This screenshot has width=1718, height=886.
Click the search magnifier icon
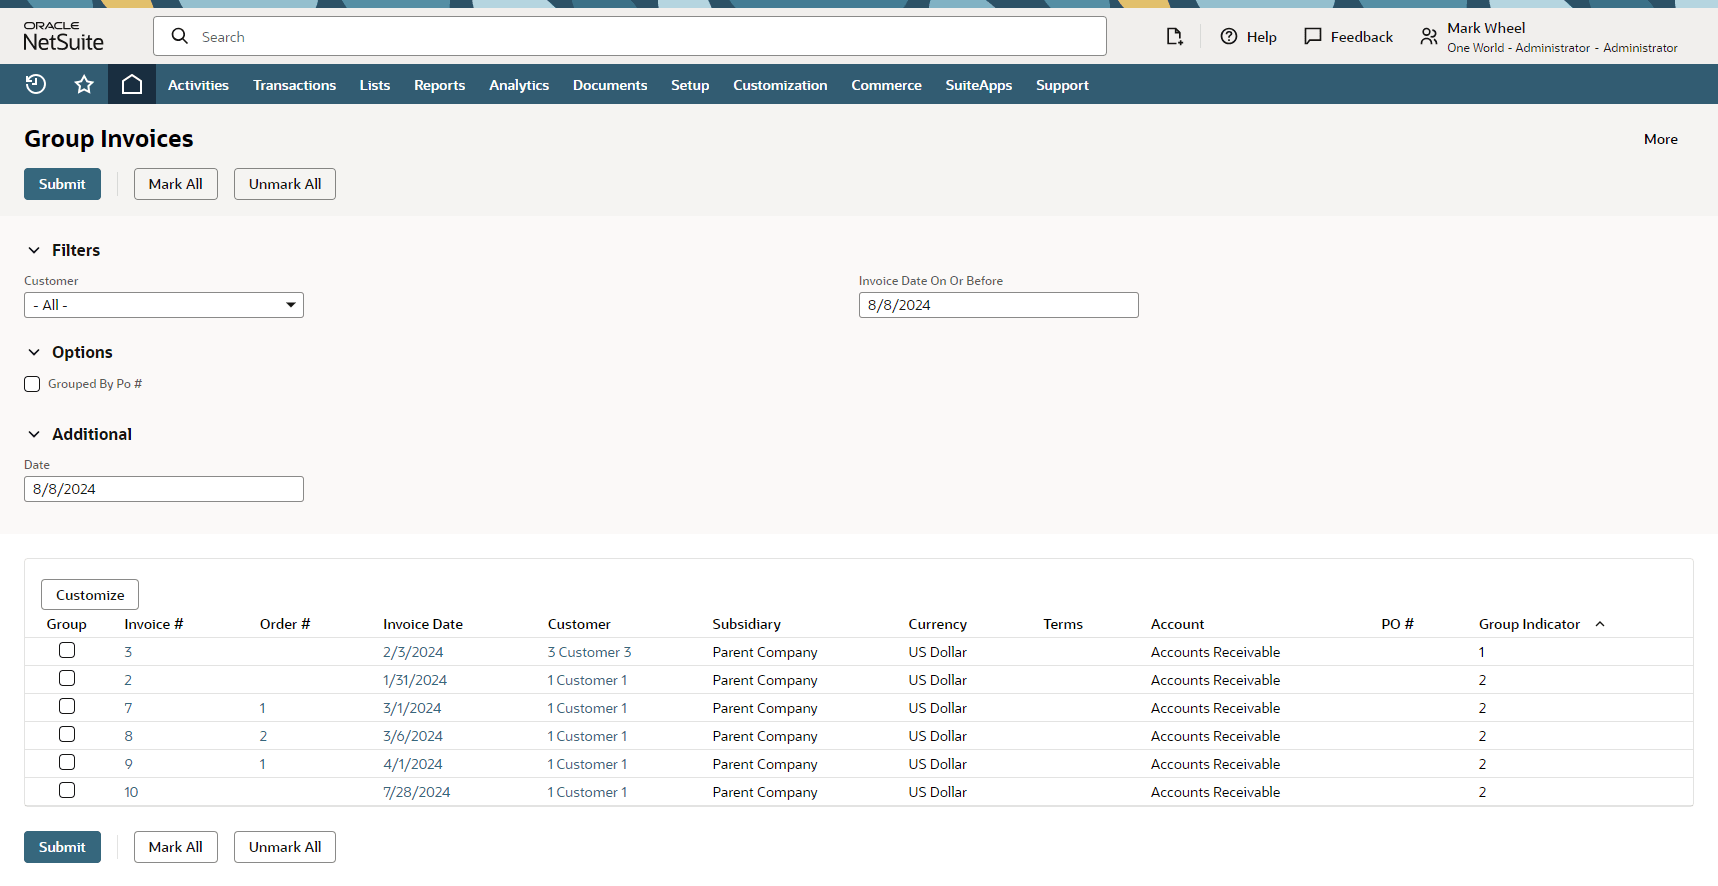tap(180, 37)
